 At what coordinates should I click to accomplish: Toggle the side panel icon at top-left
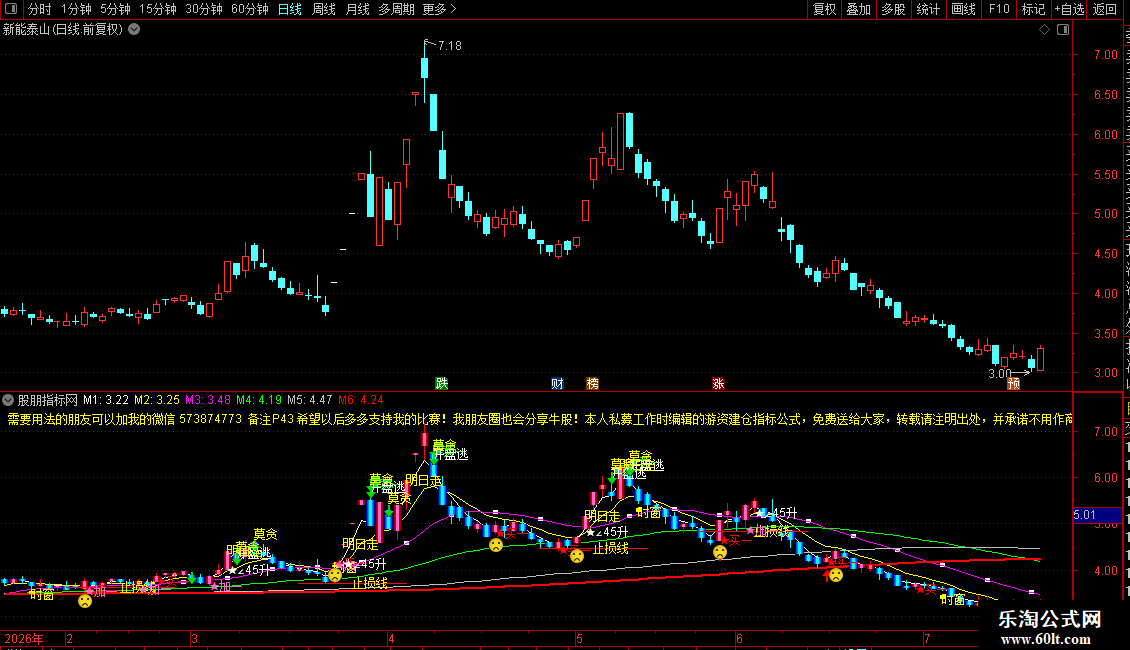point(11,9)
